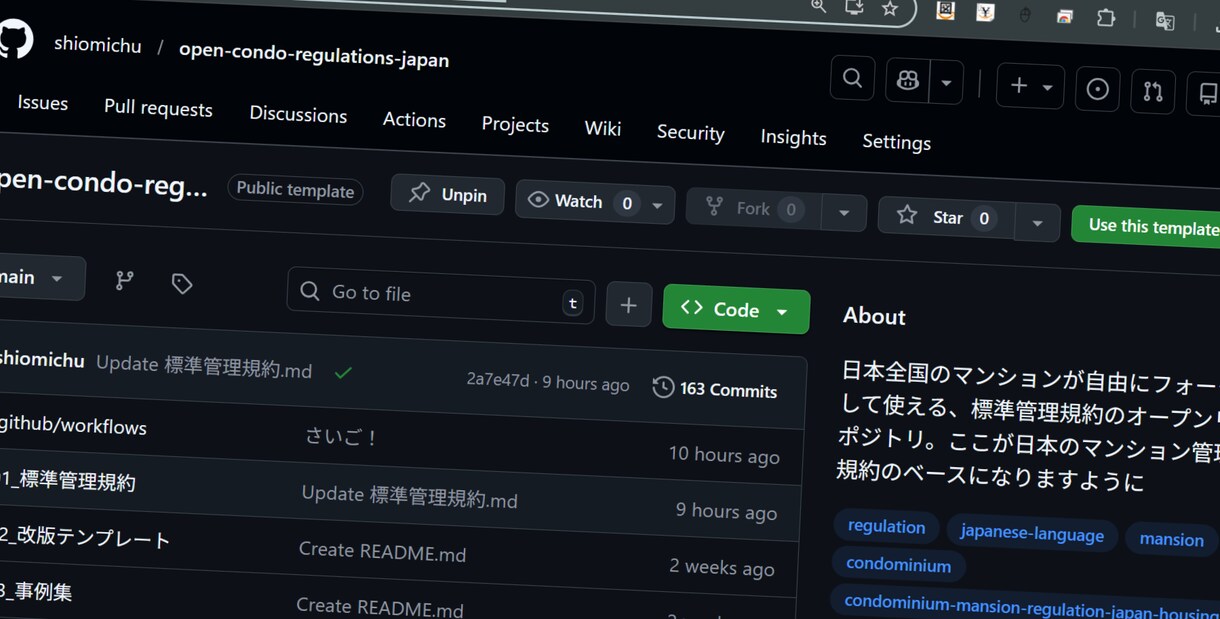The image size is (1220, 619).
Task: Click the plus button beside Go to file
Action: click(x=628, y=305)
